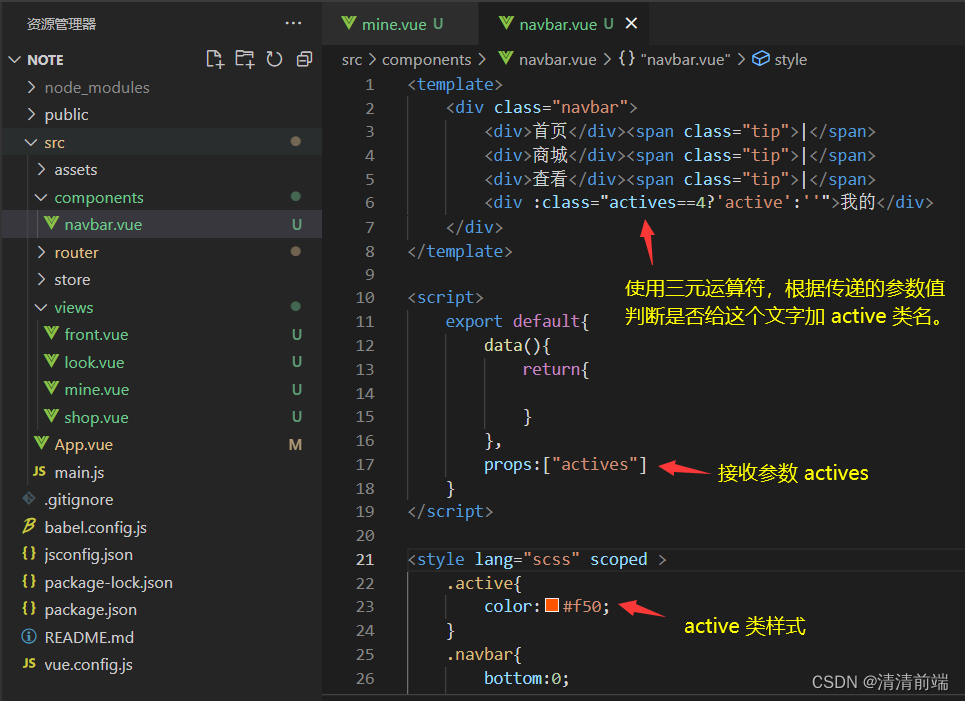Click the 资源管理器 explorer title
This screenshot has width=965, height=701.
62,24
